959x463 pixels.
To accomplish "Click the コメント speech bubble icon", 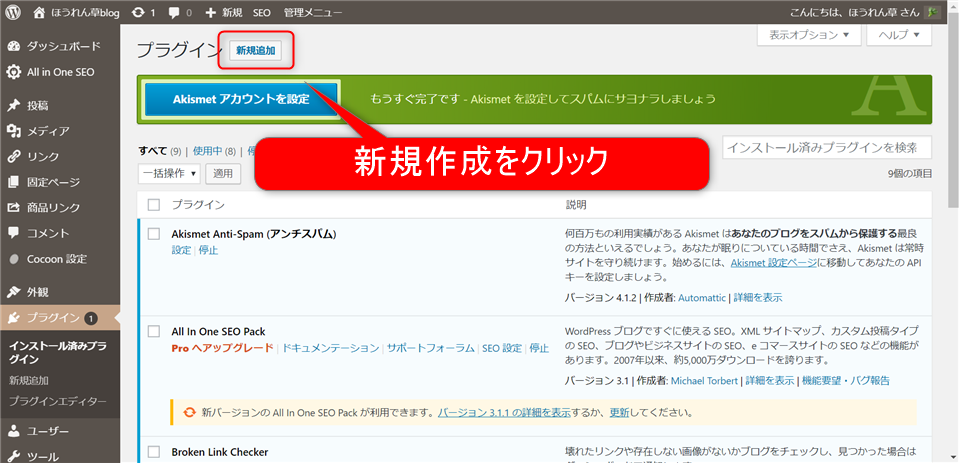I will (x=13, y=233).
